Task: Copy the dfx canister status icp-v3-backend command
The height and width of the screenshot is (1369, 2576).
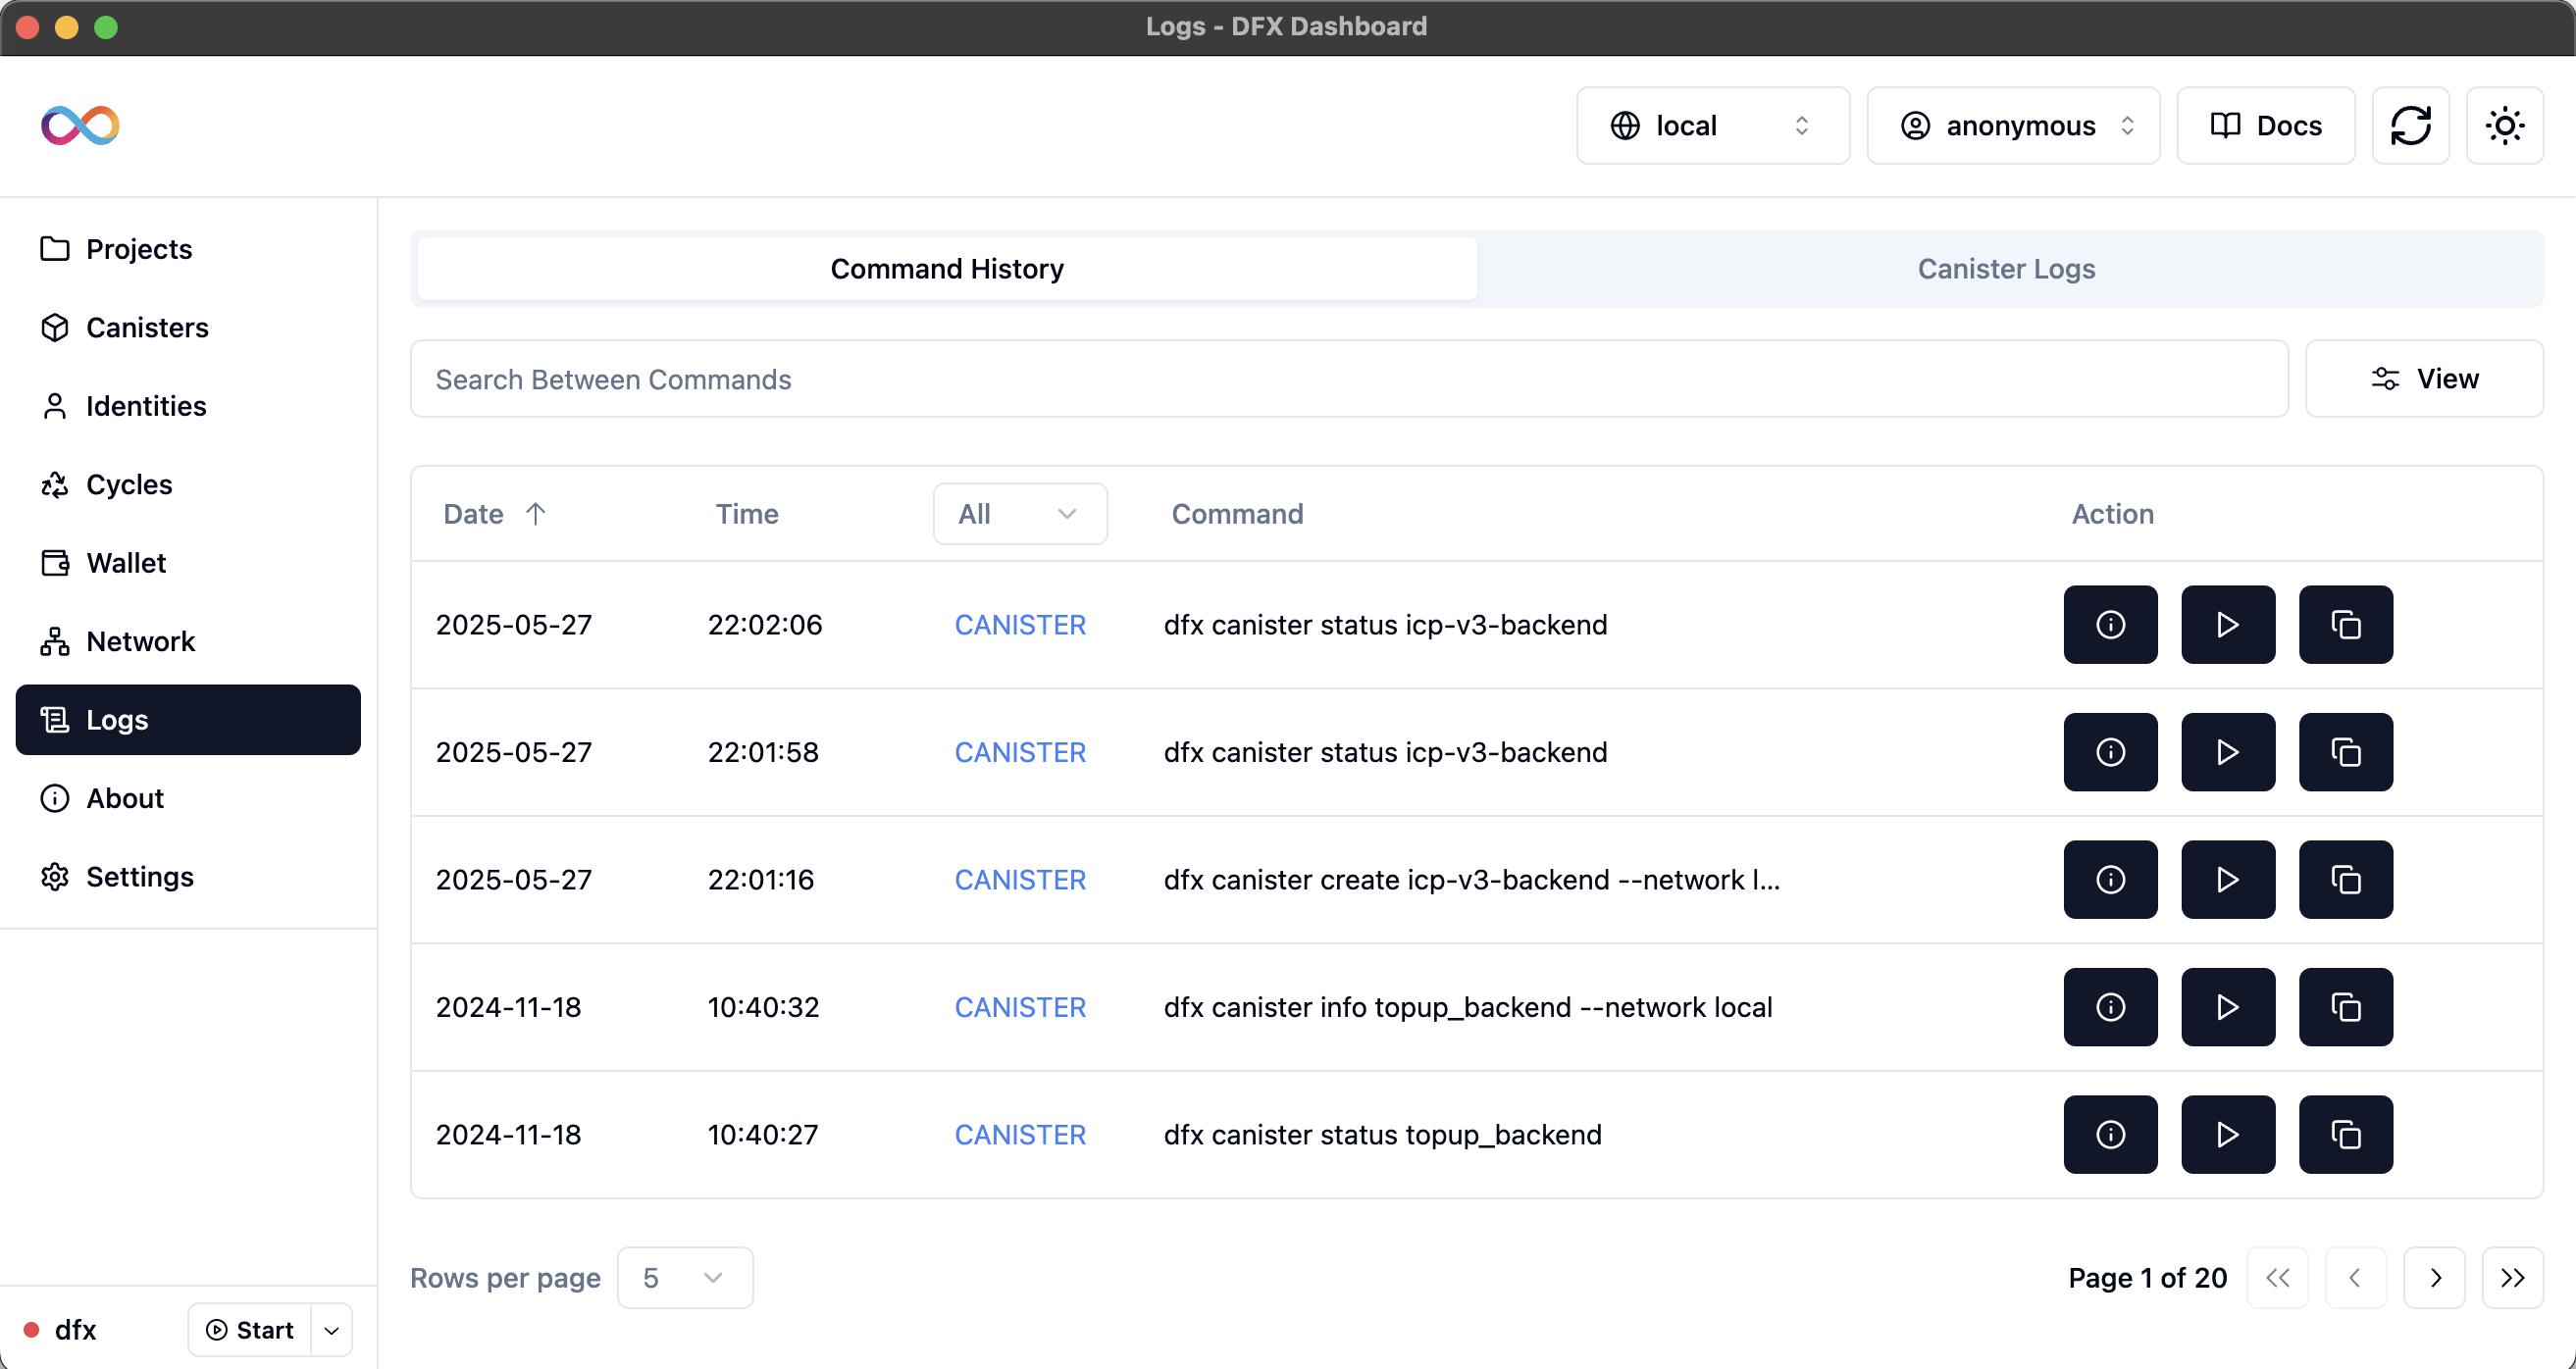Action: click(x=2345, y=624)
